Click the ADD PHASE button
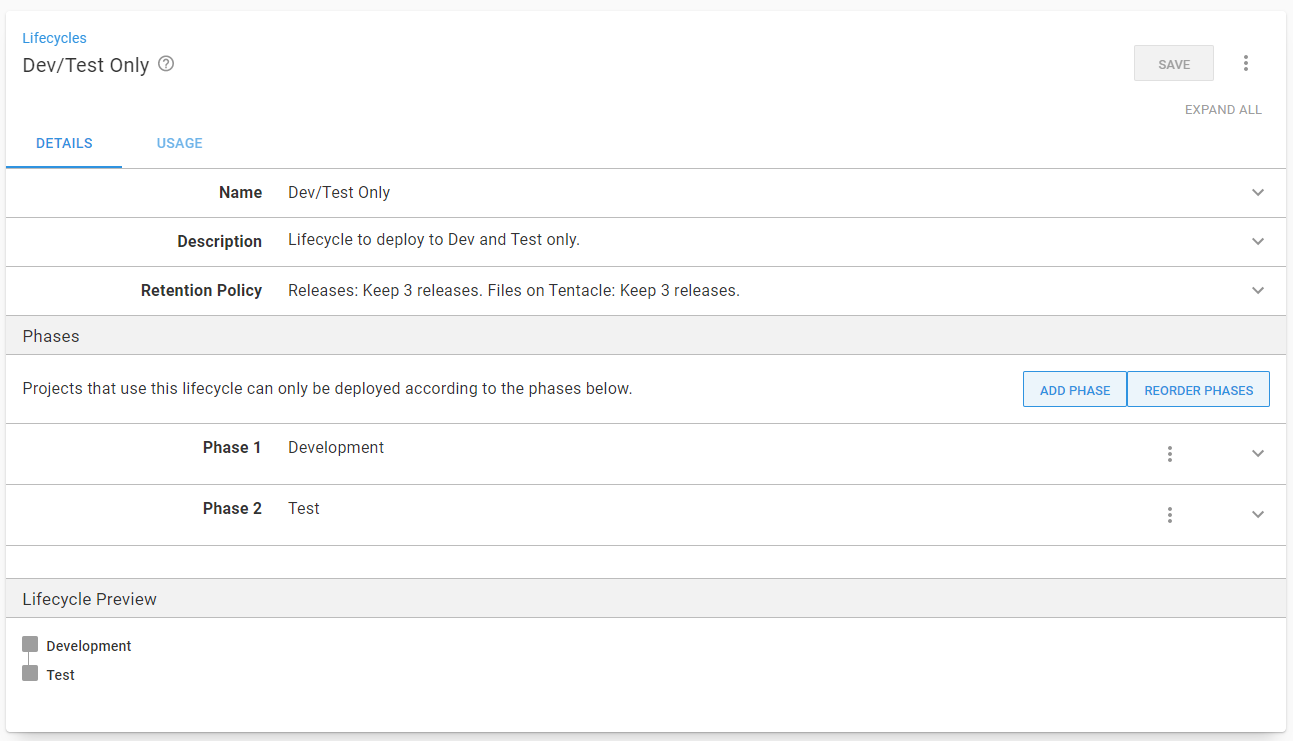Viewport: 1293px width, 741px height. 1074,389
